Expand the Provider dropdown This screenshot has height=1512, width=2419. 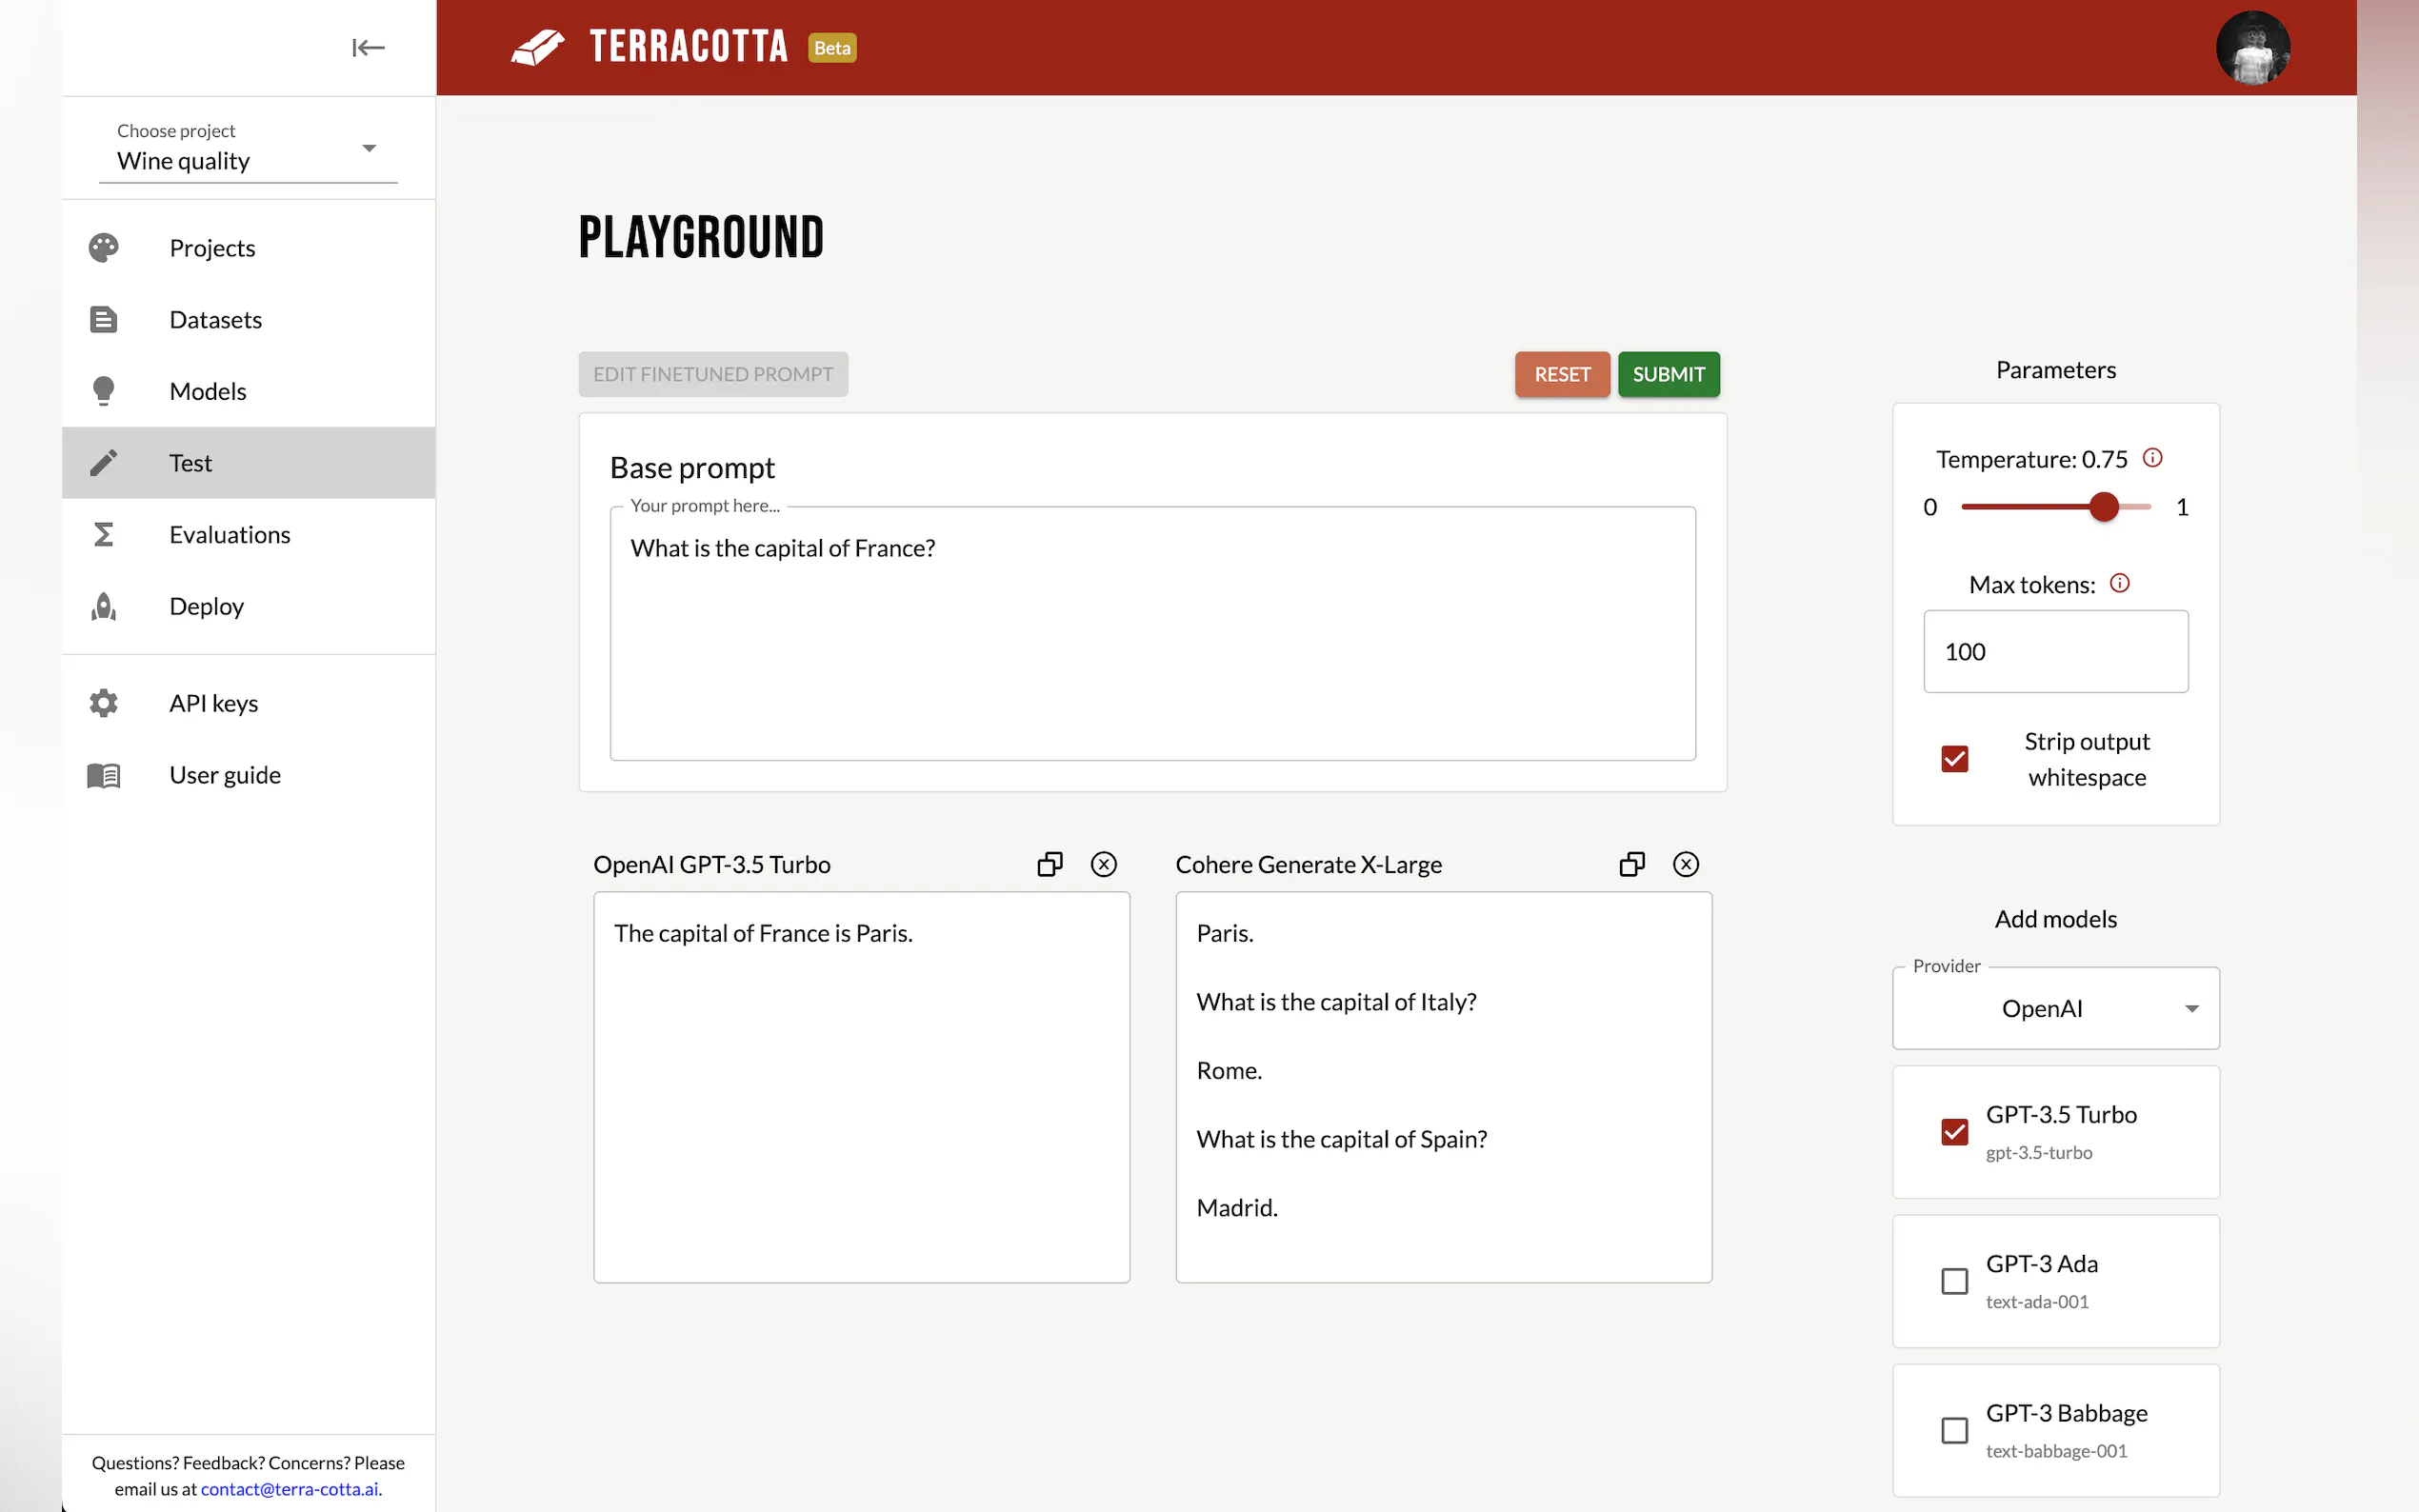(2055, 1008)
